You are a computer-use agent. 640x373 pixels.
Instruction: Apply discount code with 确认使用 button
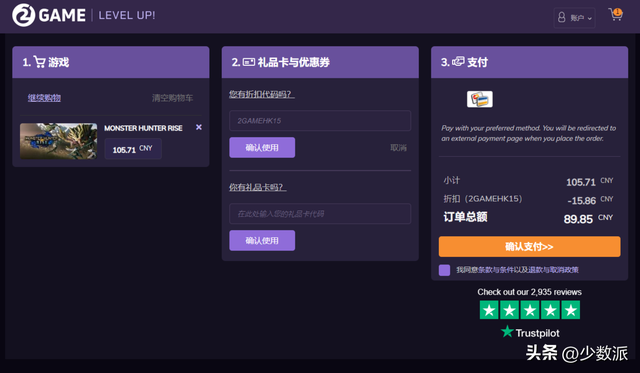[262, 147]
